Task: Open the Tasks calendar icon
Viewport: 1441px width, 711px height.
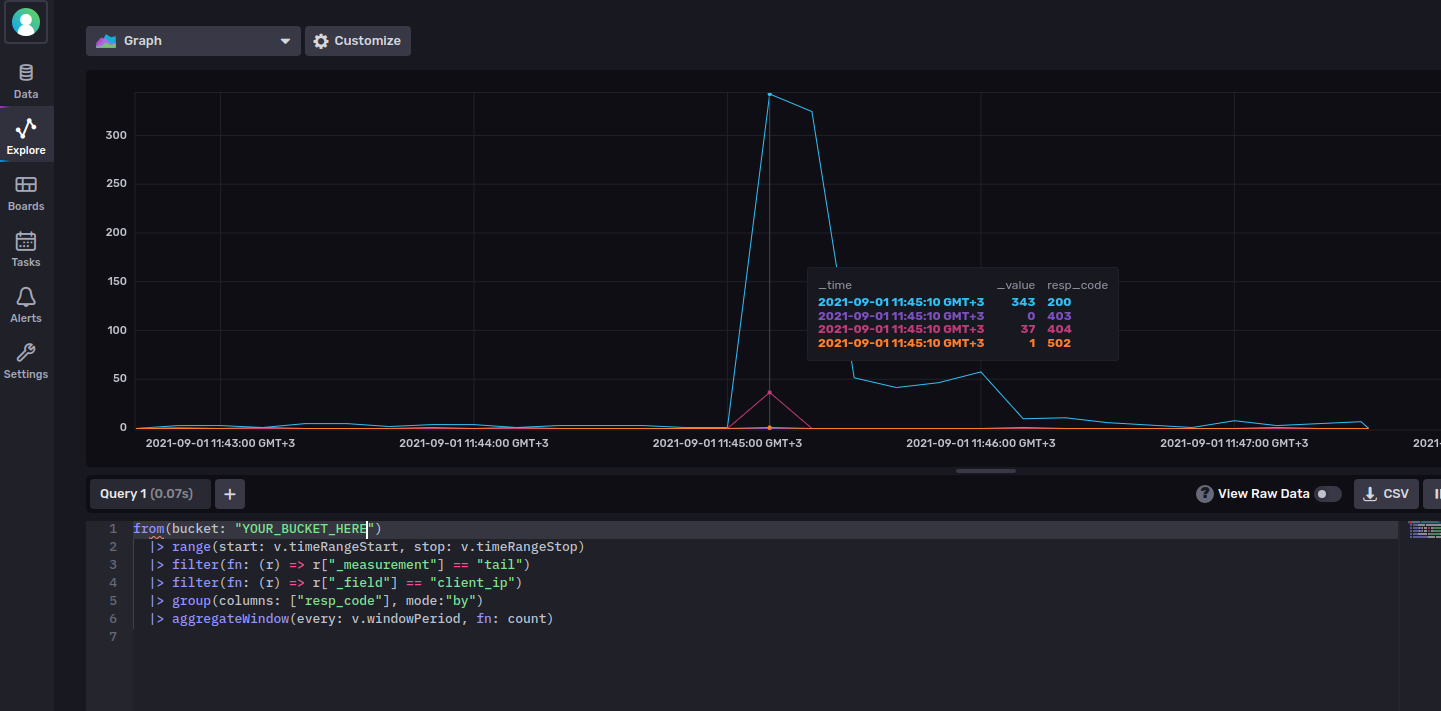Action: click(x=26, y=241)
